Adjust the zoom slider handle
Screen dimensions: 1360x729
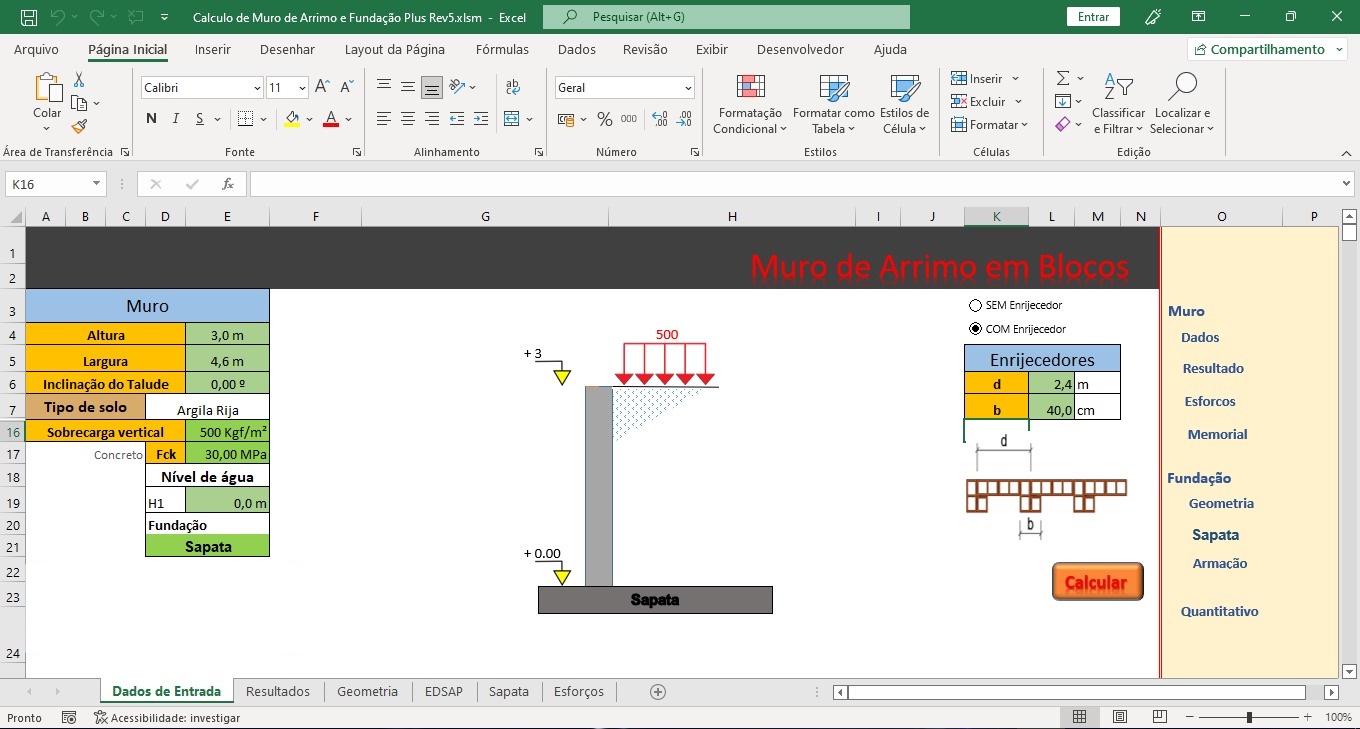(1249, 717)
